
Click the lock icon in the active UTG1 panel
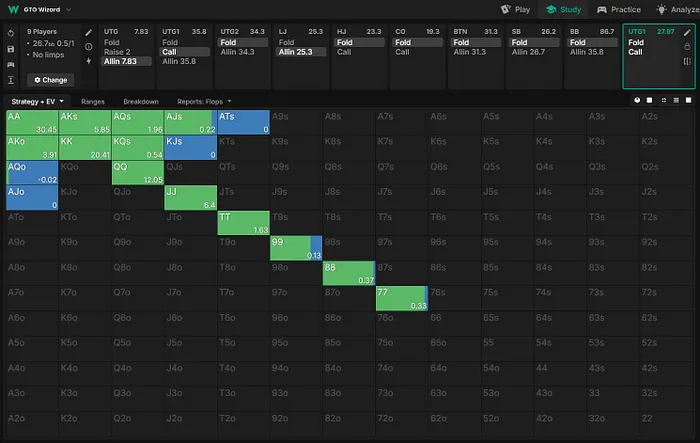687,46
